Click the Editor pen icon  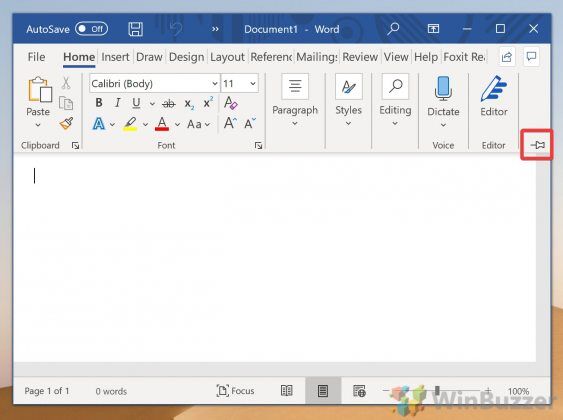(x=494, y=89)
